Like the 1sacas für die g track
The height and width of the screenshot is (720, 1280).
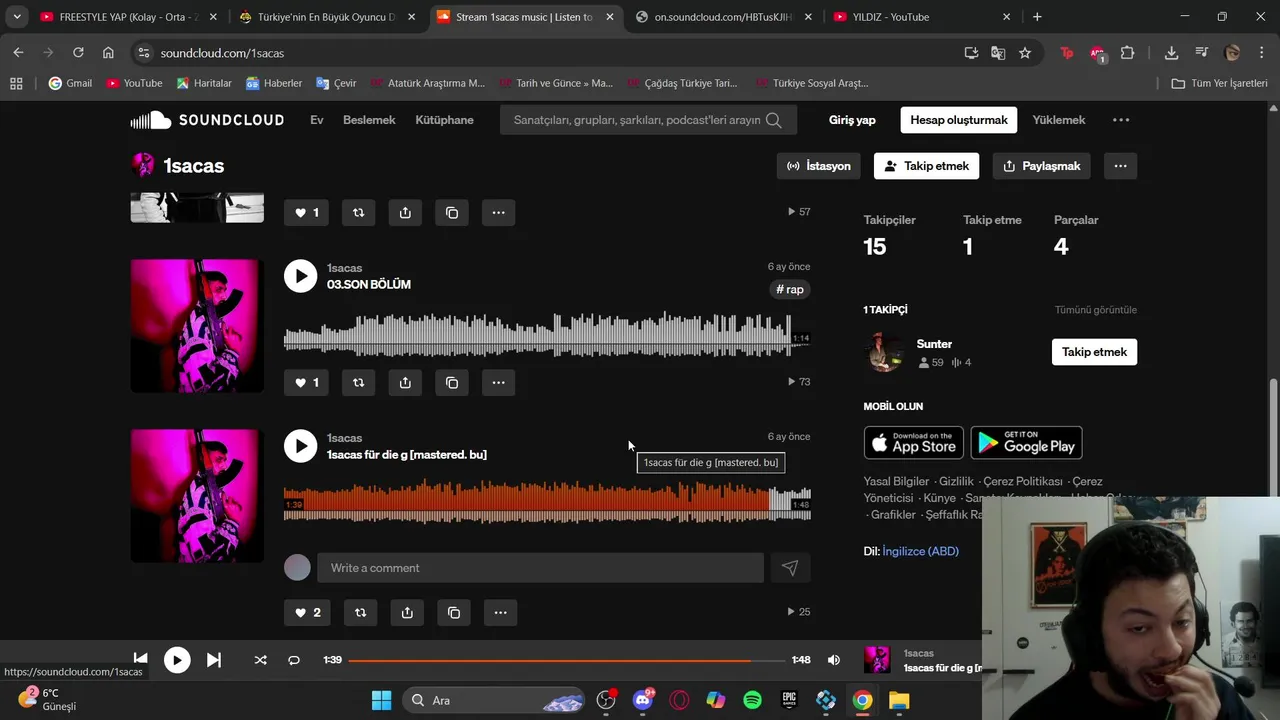point(308,612)
